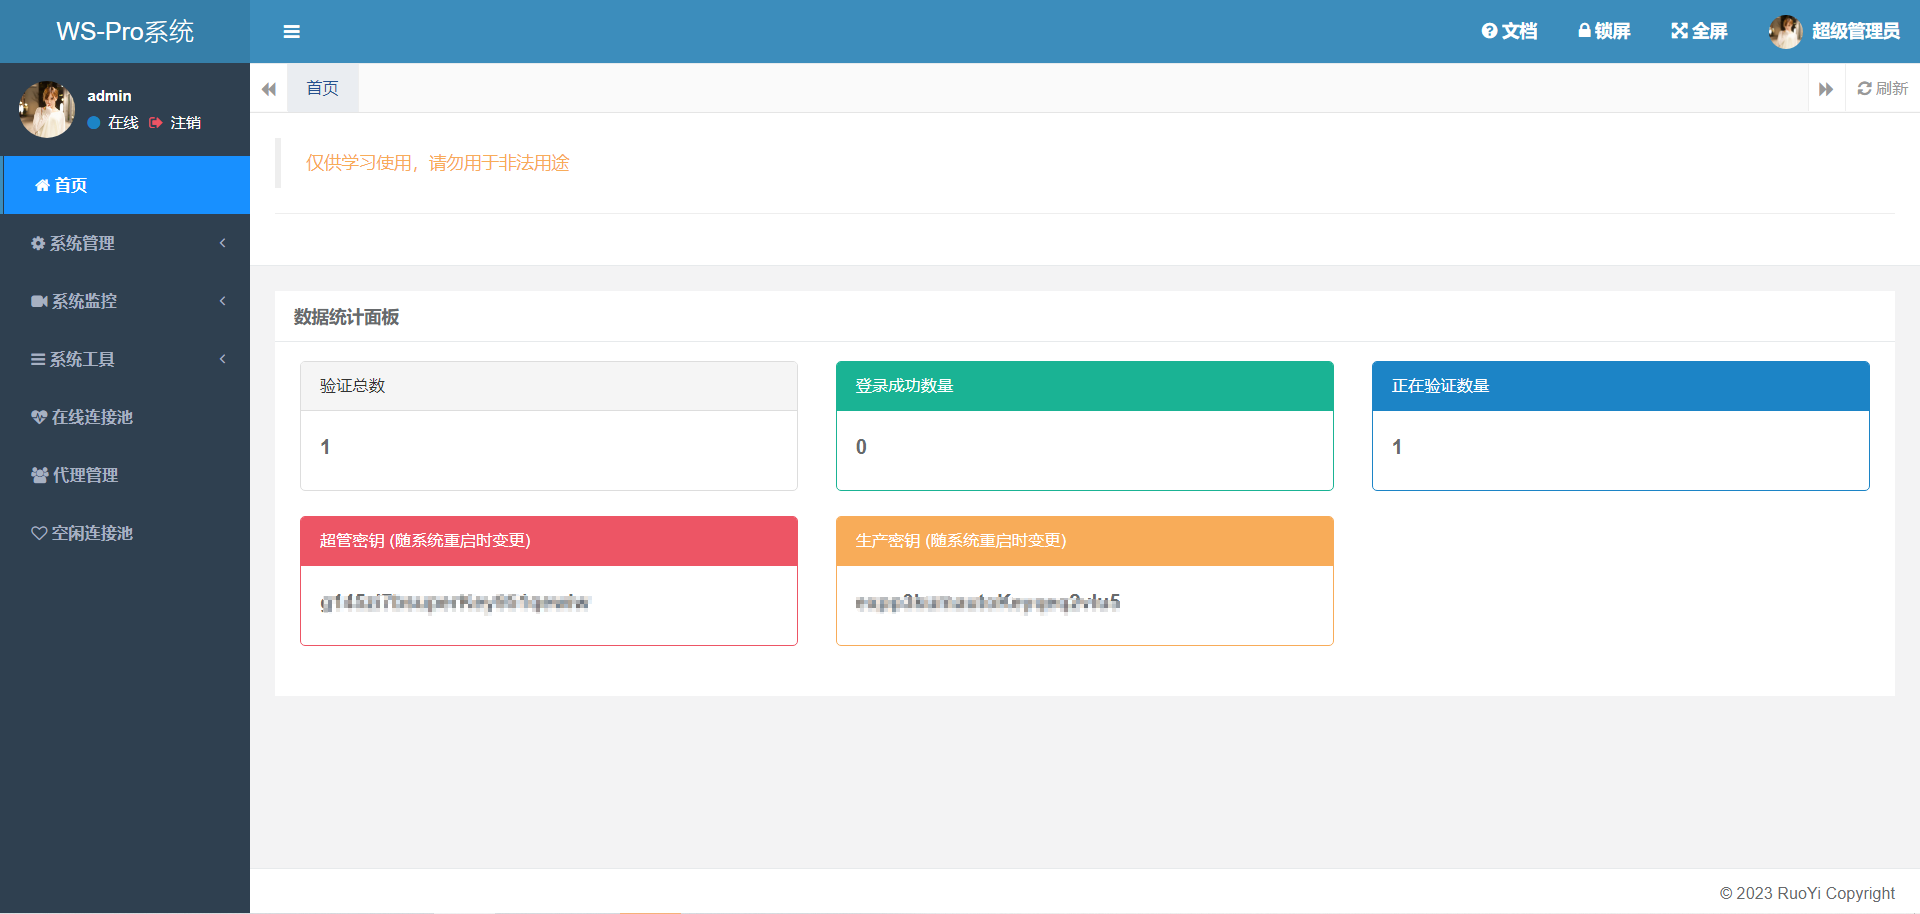Switch to the 首页 tab
1920x914 pixels.
(x=322, y=89)
